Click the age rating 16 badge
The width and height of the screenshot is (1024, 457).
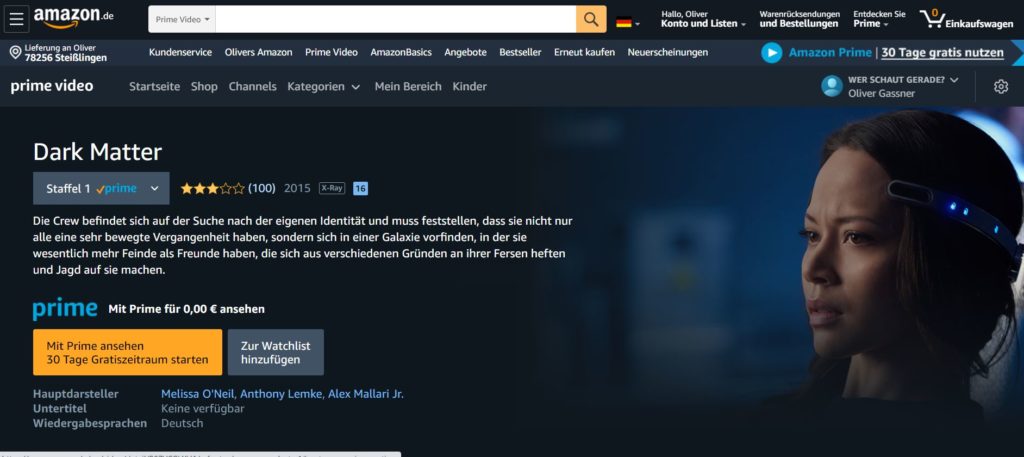pyautogui.click(x=360, y=189)
